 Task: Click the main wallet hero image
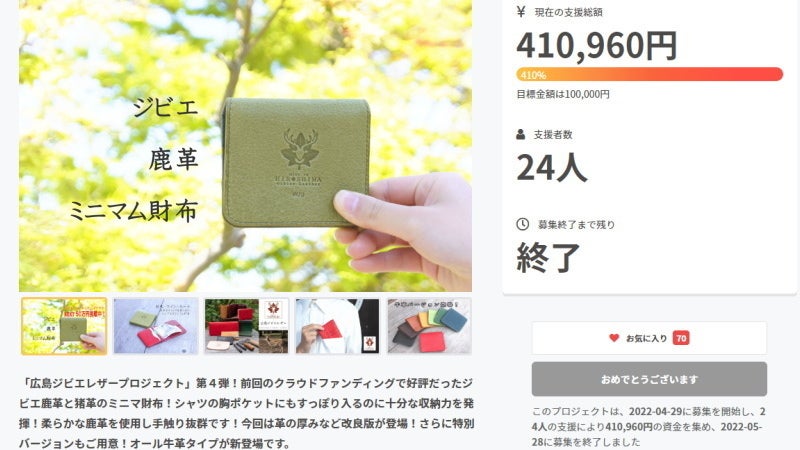(x=245, y=145)
